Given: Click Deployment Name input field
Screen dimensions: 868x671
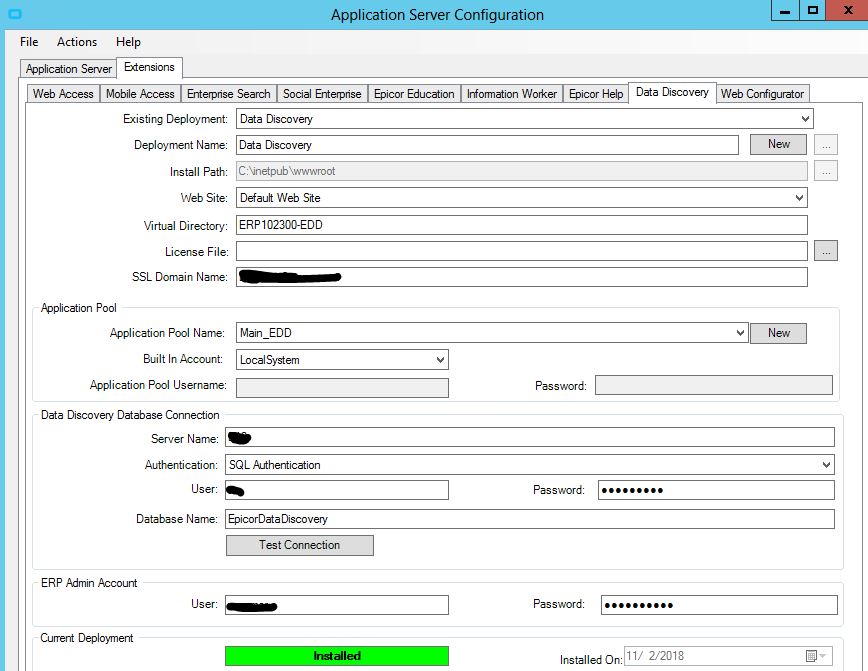Looking at the screenshot, I should click(487, 145).
